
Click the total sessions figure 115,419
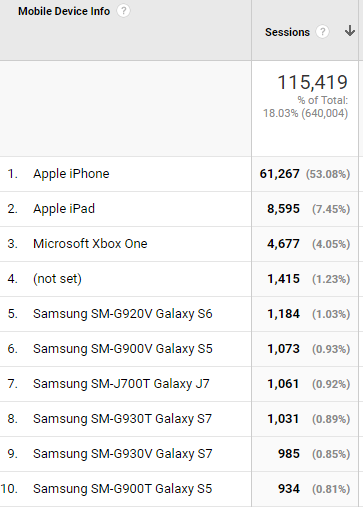pos(313,82)
